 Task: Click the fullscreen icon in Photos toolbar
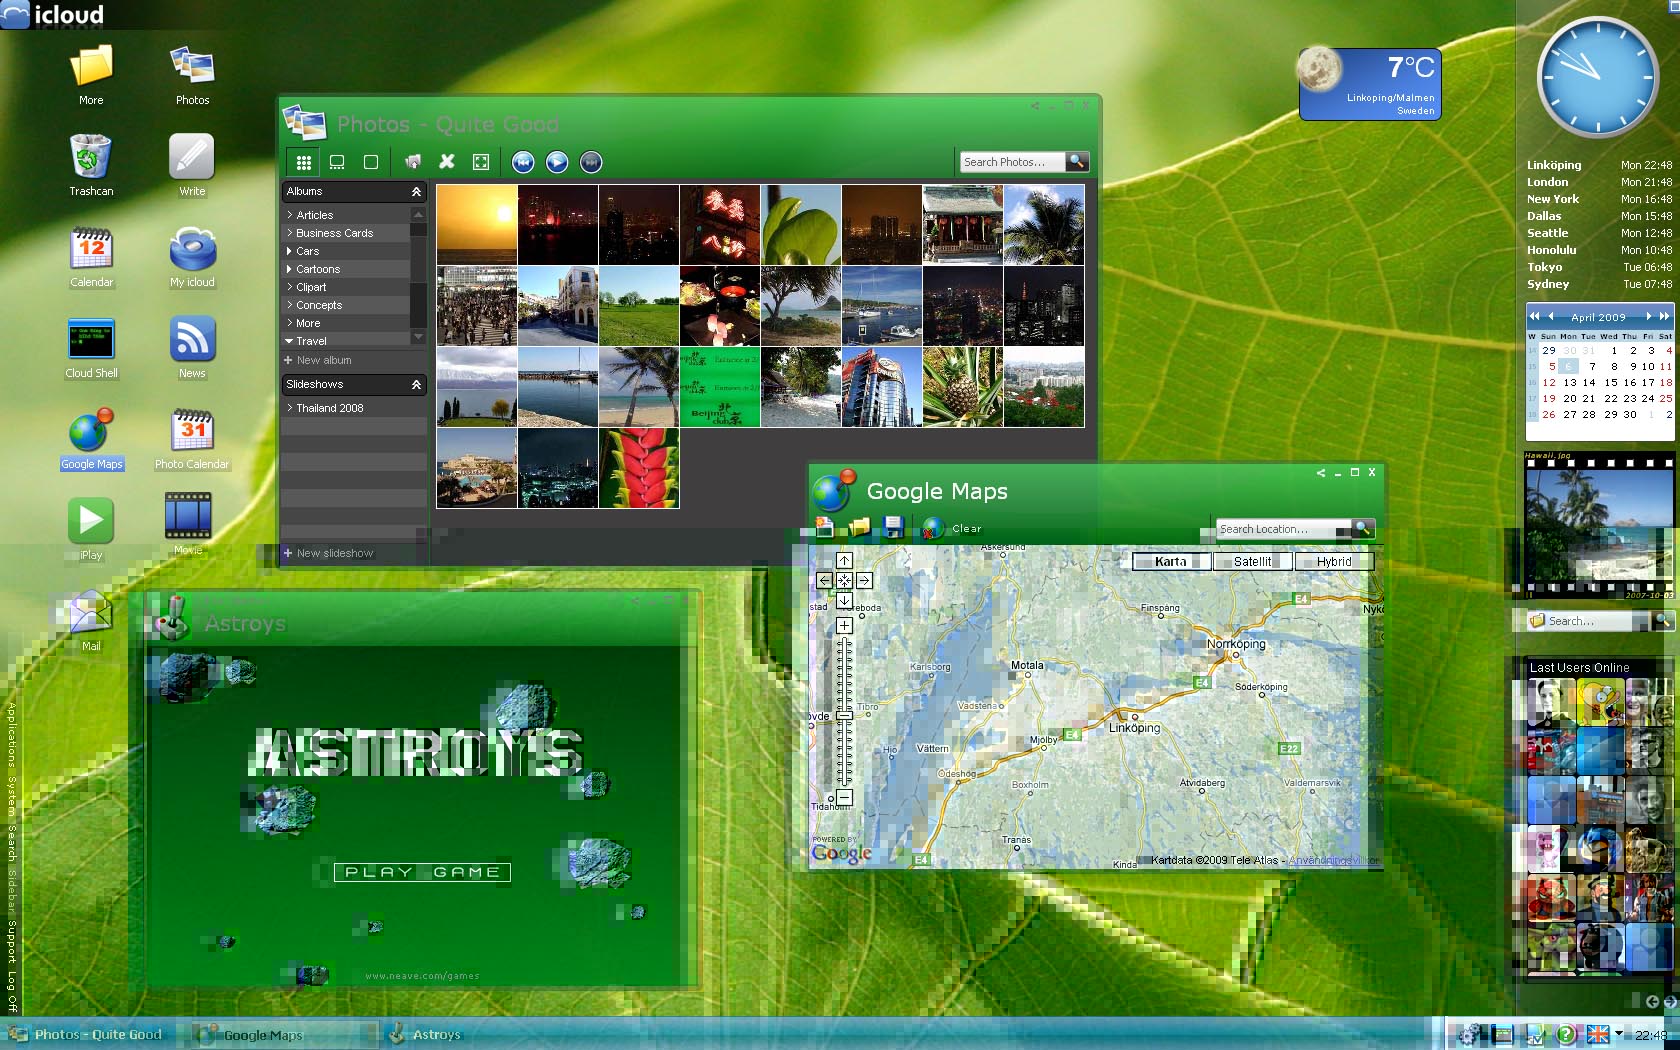(481, 162)
